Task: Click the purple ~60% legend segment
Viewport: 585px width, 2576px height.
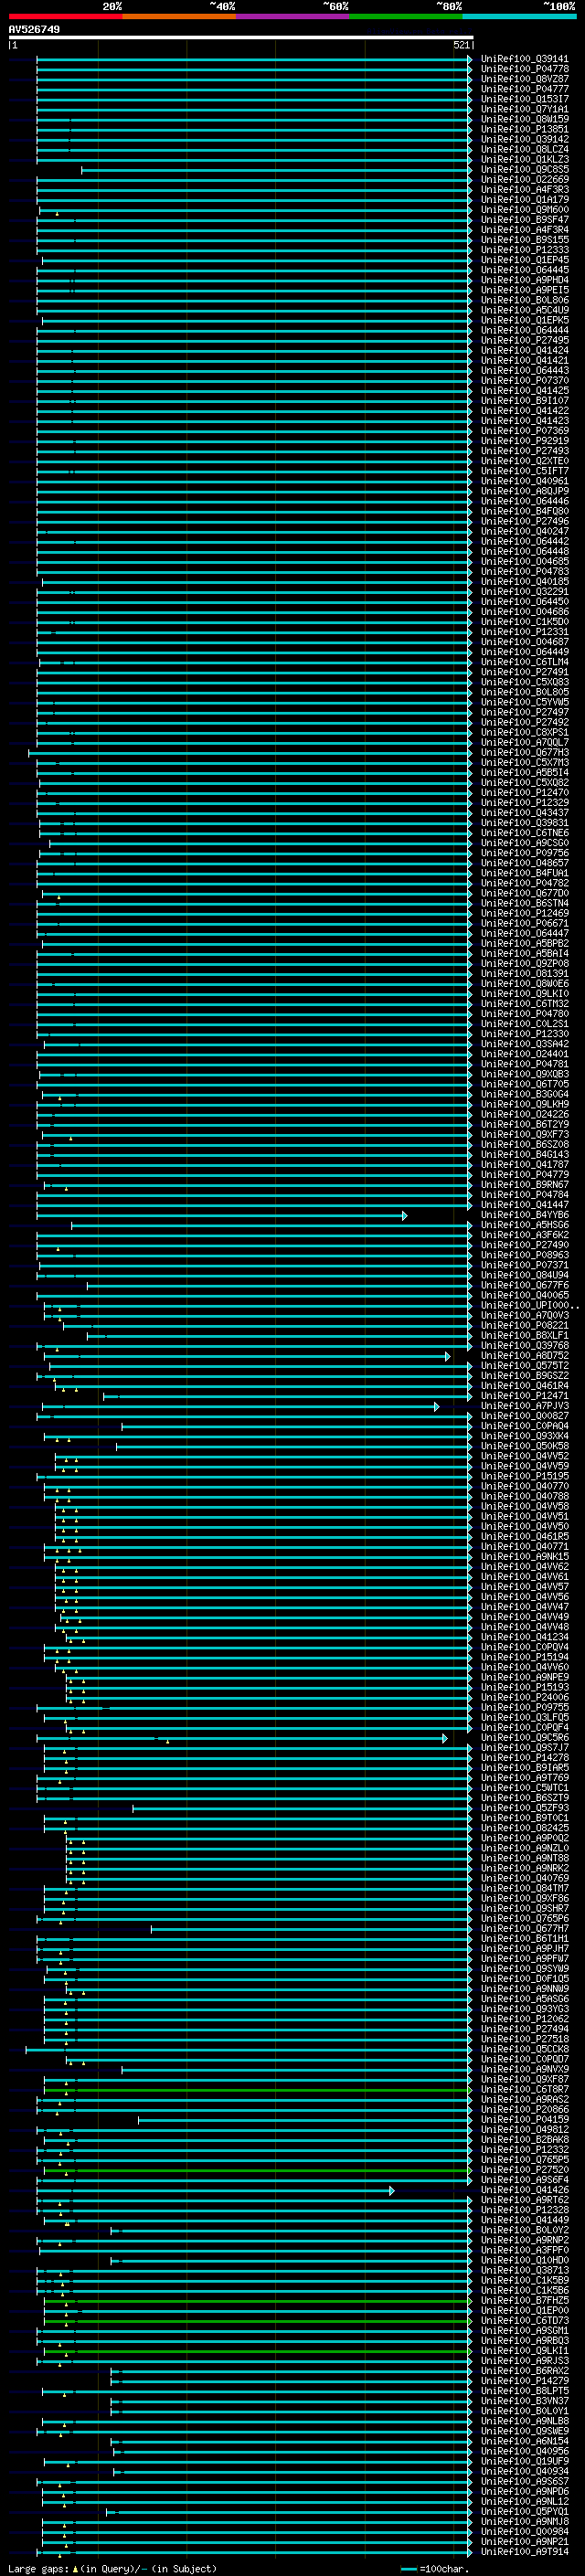Action: click(293, 17)
